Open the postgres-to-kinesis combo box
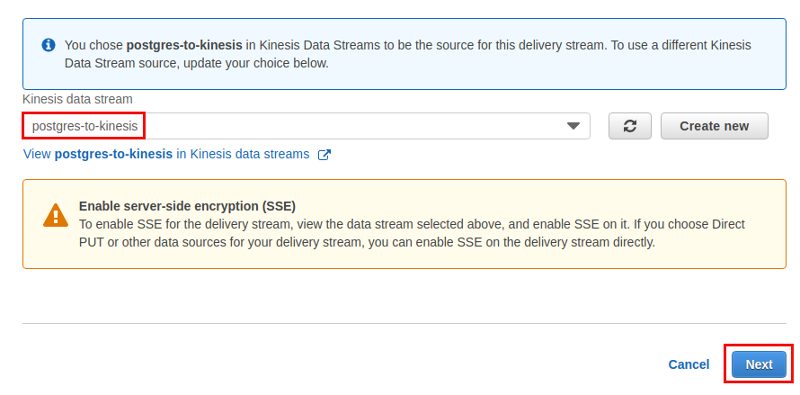Screen dimensions: 800x395 (306, 126)
